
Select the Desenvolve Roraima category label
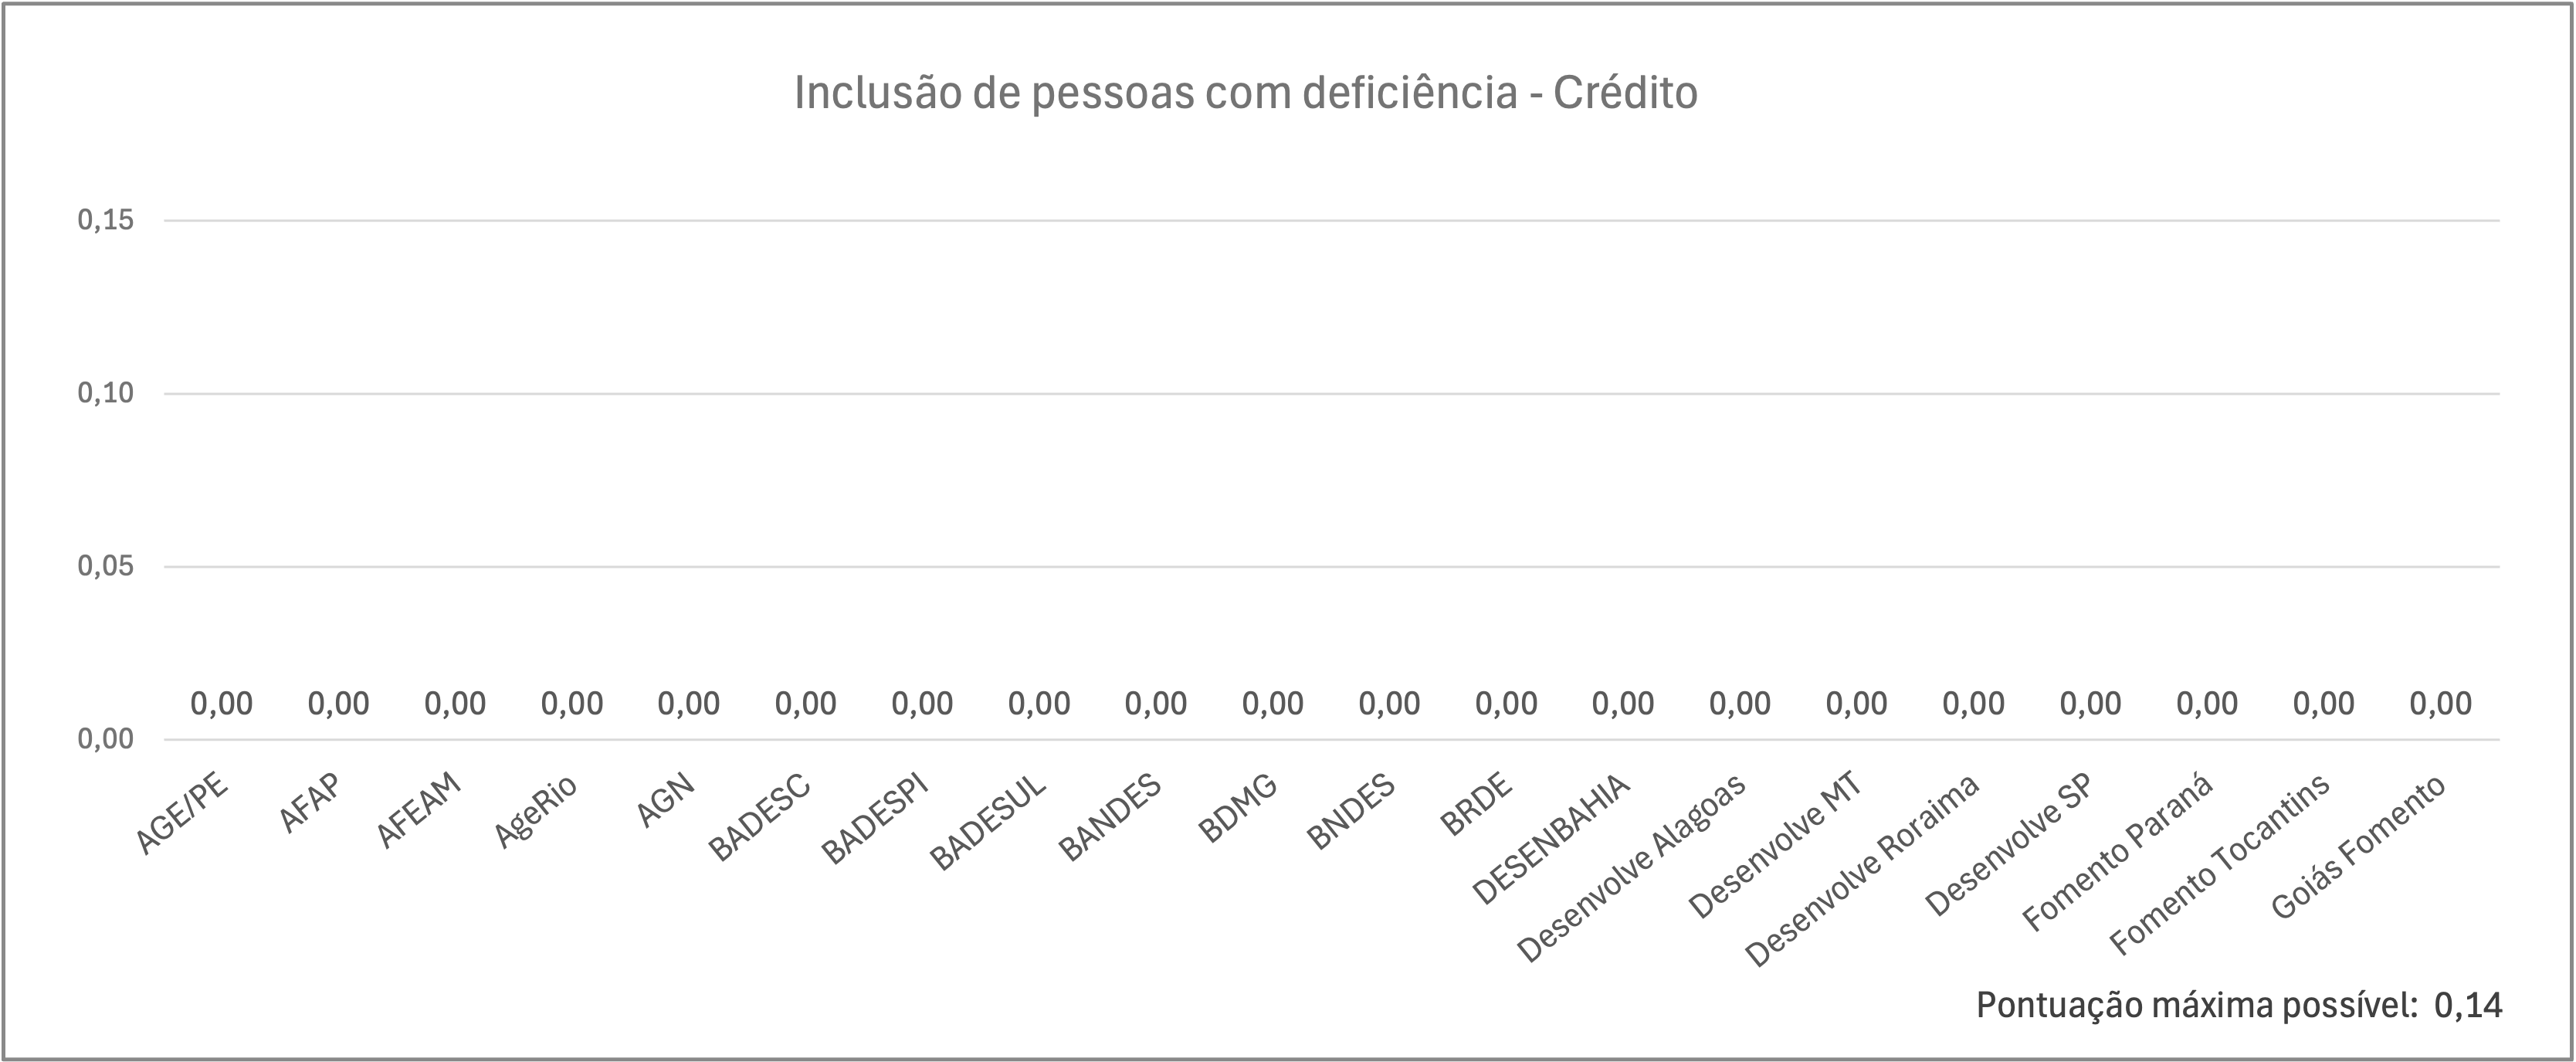pyautogui.click(x=1862, y=869)
